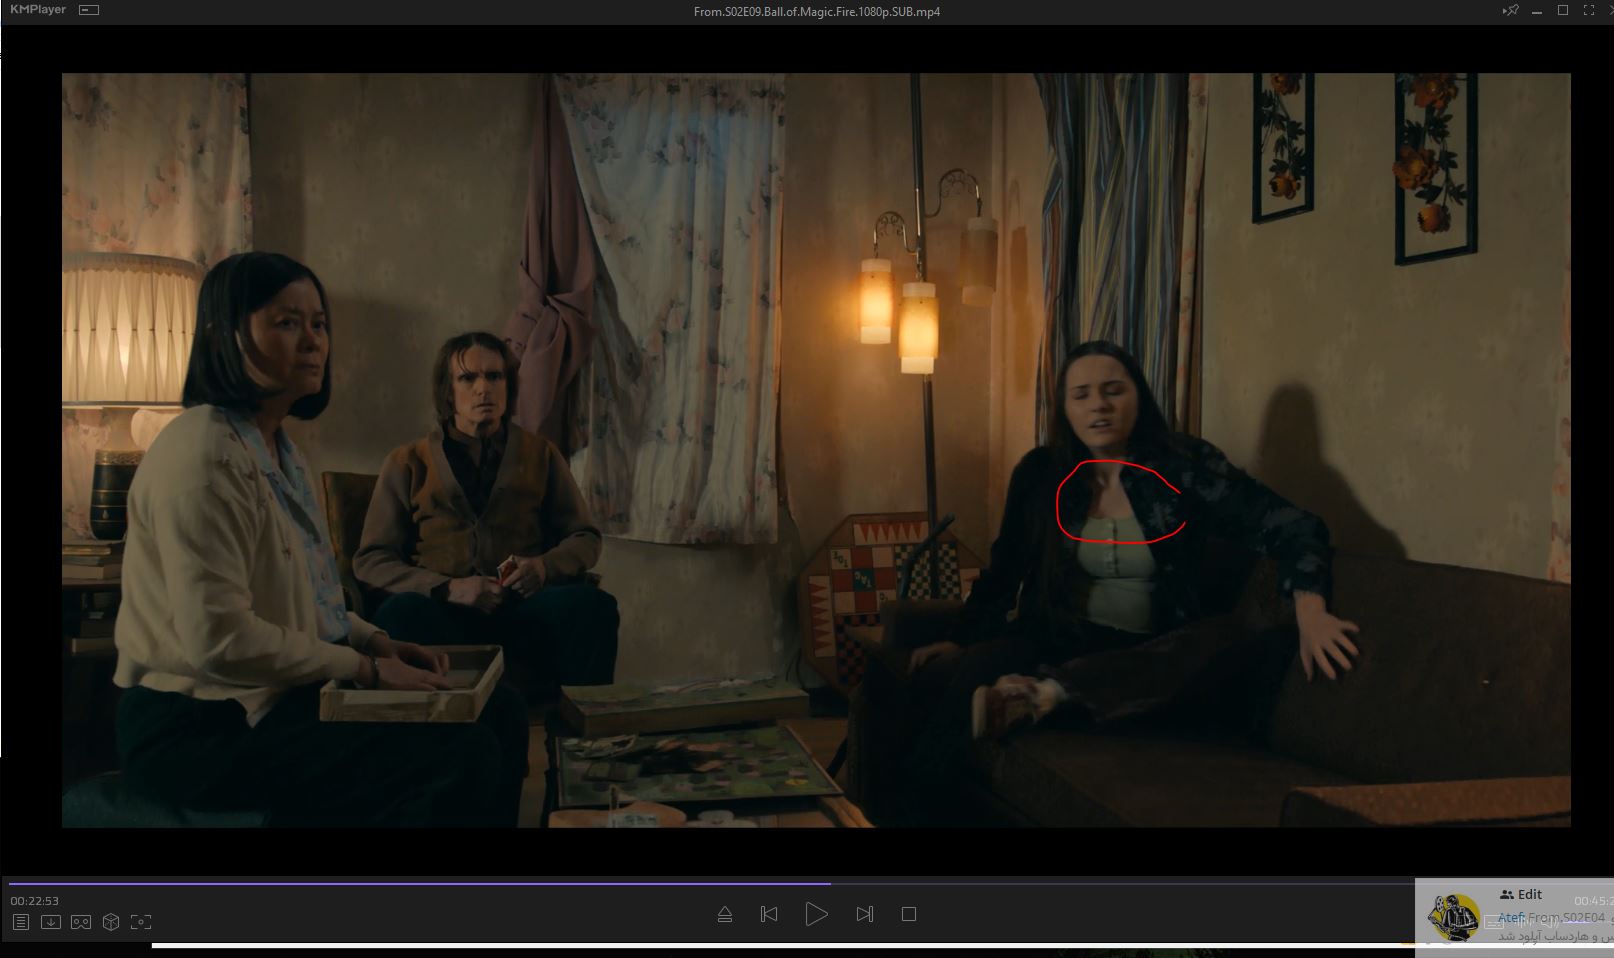Open the playlist panel icon
The width and height of the screenshot is (1614, 958).
click(21, 922)
